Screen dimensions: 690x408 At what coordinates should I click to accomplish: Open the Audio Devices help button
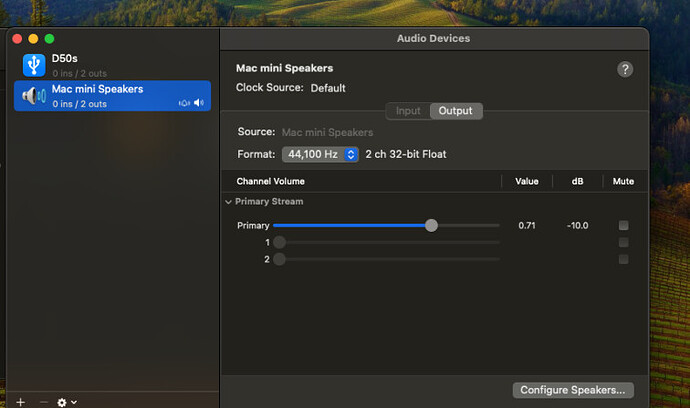pos(625,69)
